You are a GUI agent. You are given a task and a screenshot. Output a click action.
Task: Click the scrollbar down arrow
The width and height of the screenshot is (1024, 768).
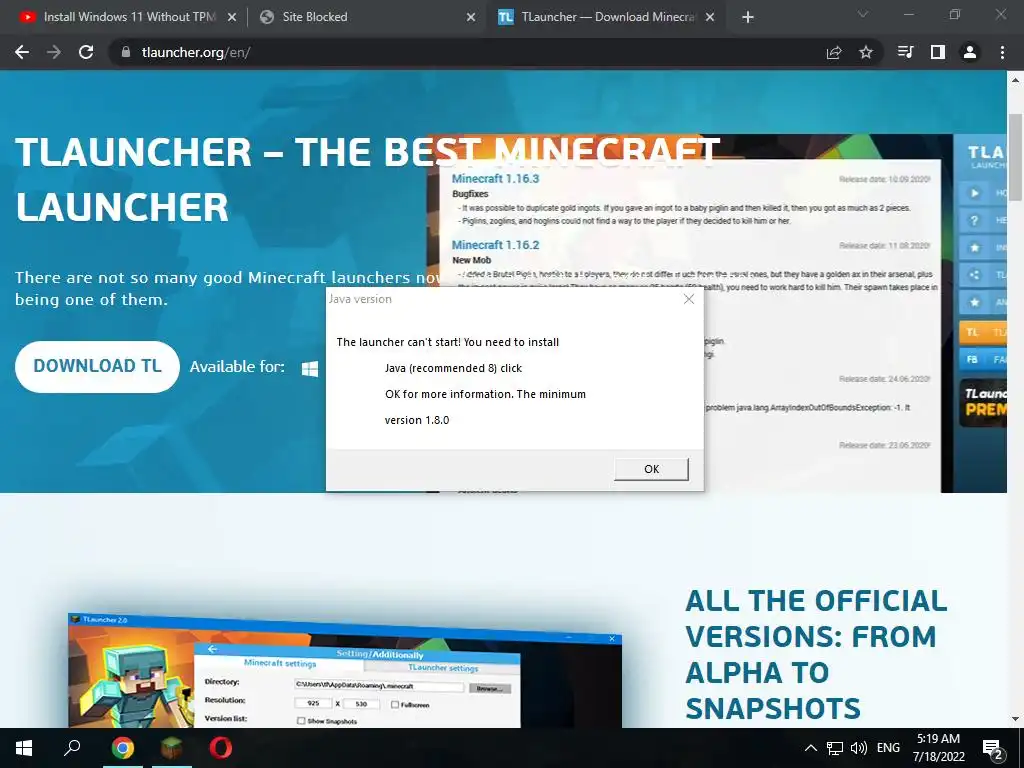click(1015, 719)
